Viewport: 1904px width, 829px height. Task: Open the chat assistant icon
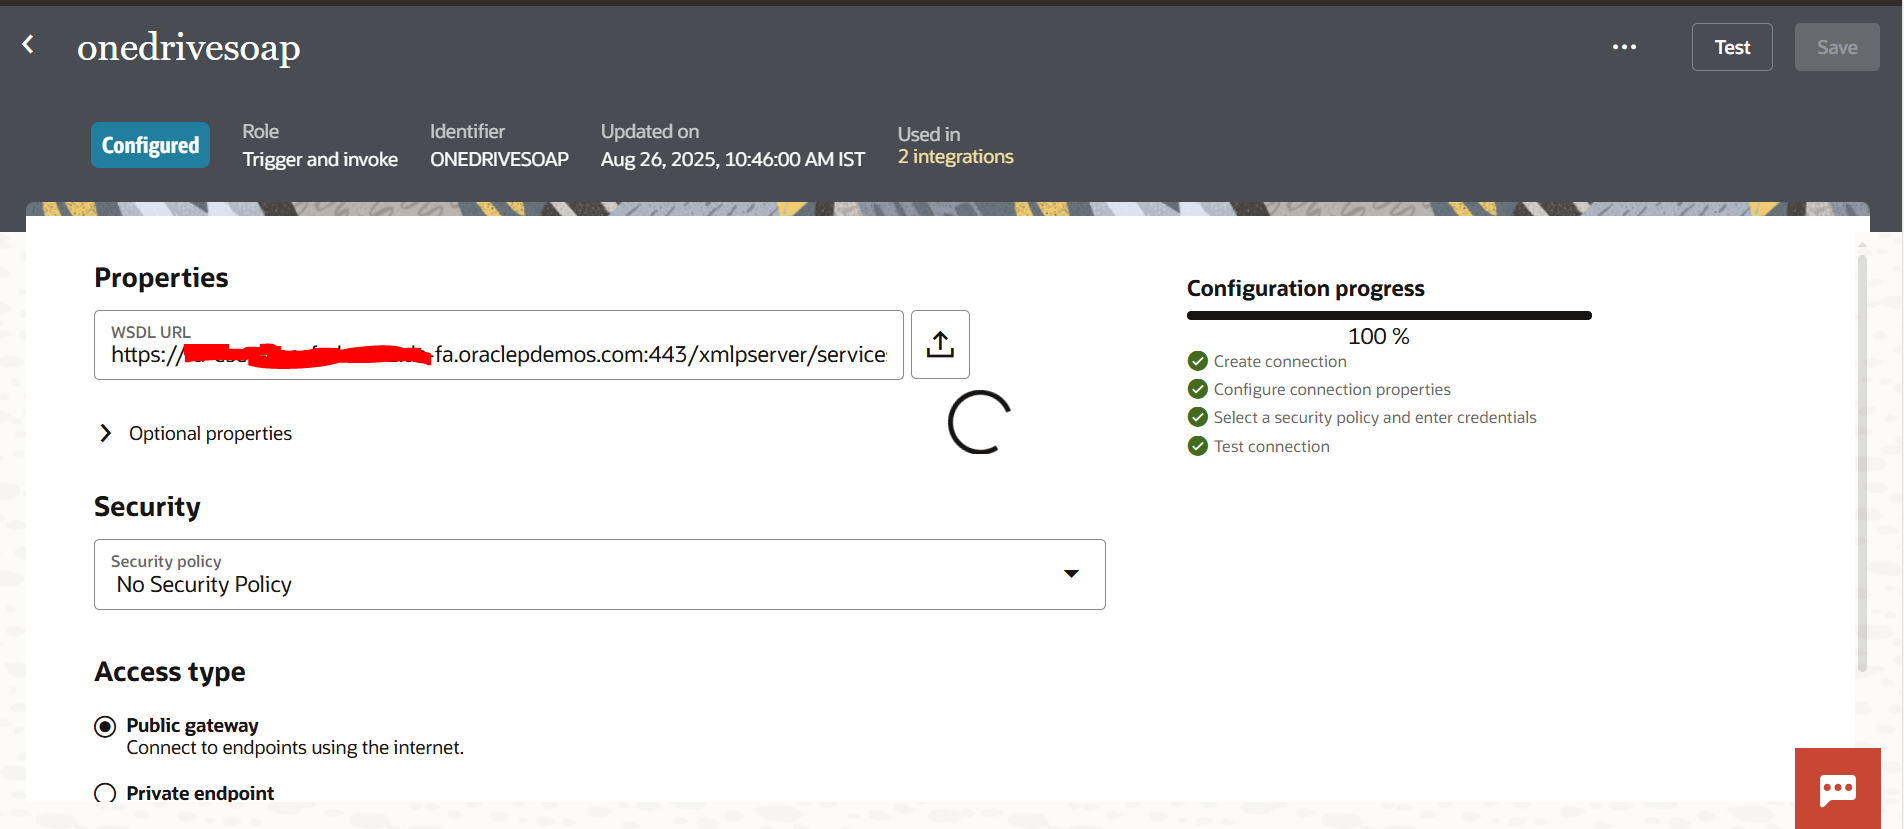click(x=1838, y=788)
